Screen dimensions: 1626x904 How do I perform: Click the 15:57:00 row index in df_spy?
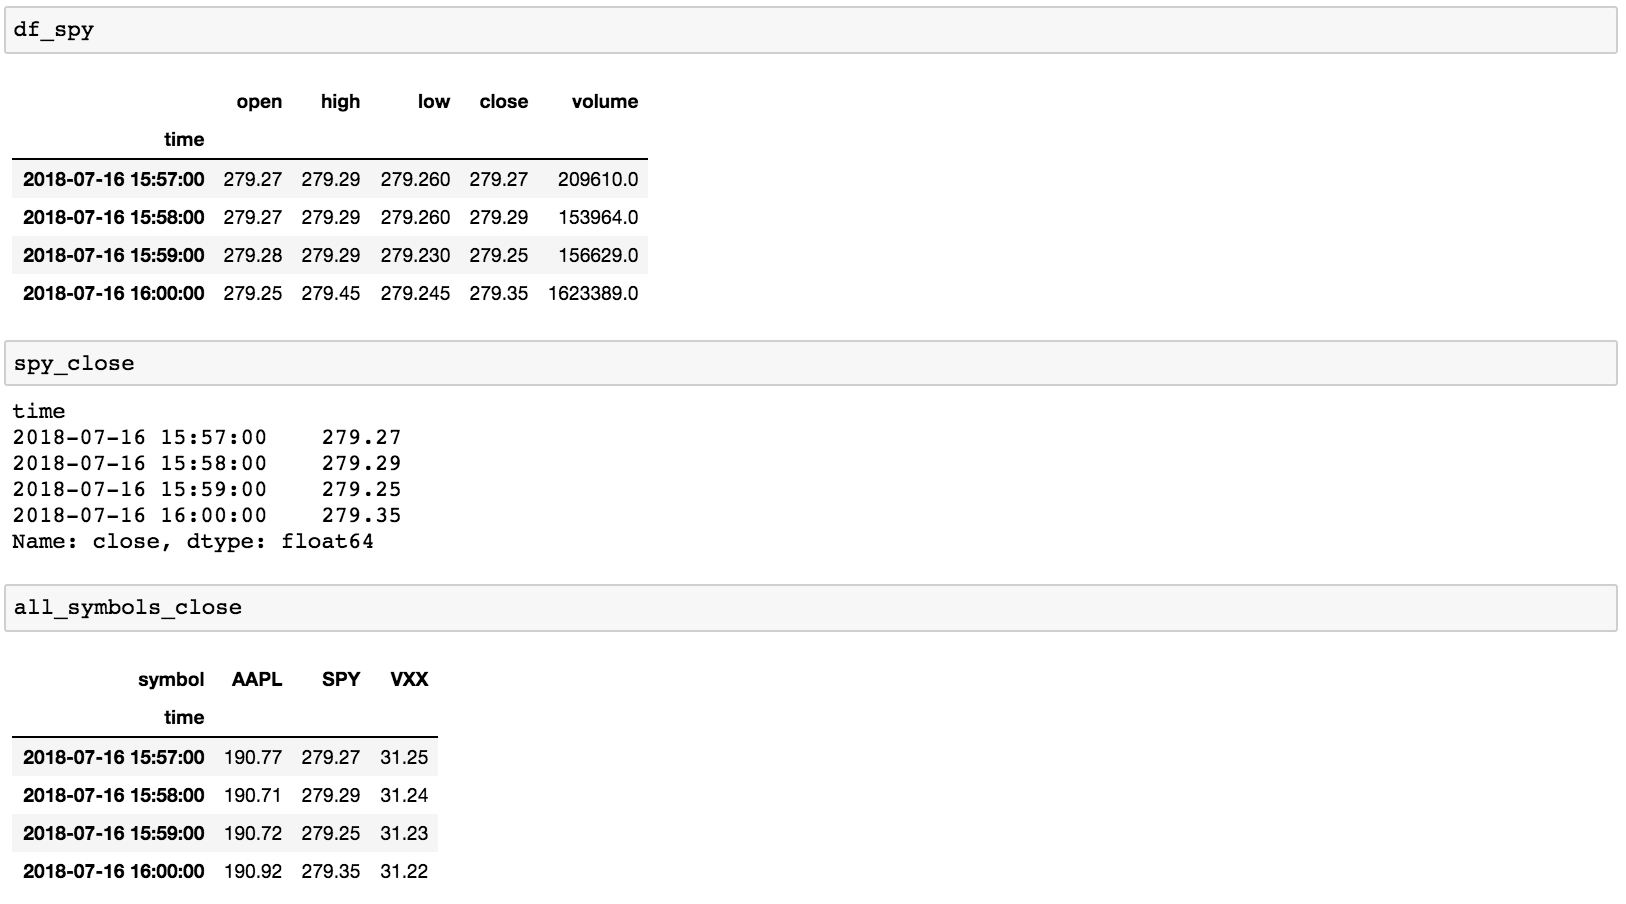click(x=113, y=180)
